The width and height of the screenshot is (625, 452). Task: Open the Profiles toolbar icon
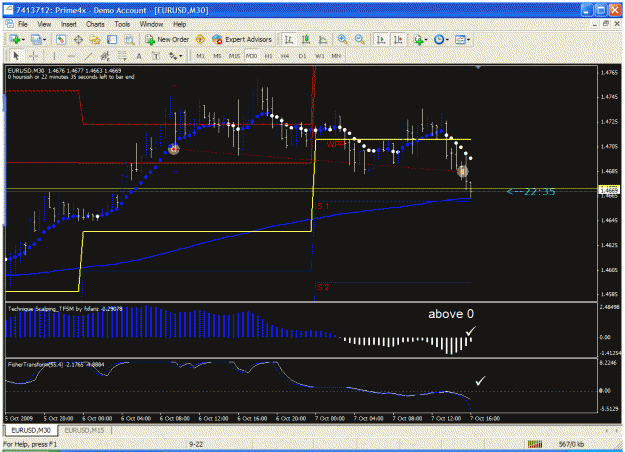[x=36, y=39]
